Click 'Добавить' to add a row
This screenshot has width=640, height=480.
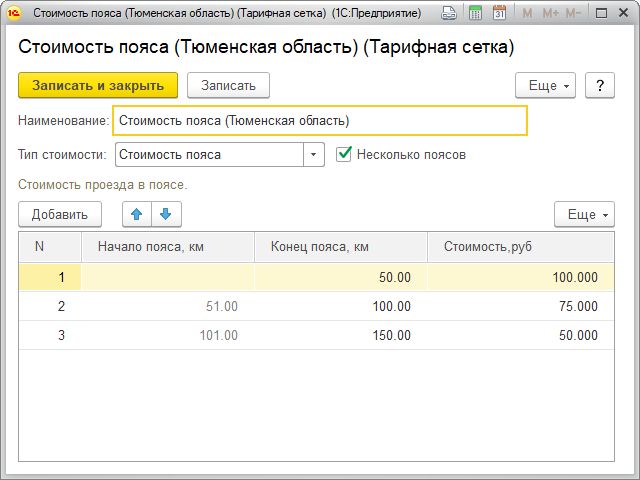pos(60,214)
